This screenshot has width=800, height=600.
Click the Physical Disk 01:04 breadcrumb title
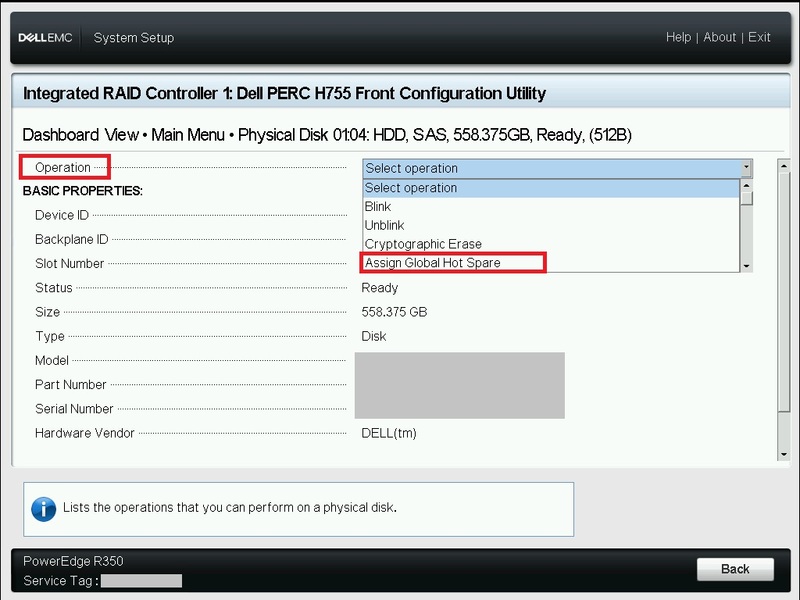click(435, 135)
